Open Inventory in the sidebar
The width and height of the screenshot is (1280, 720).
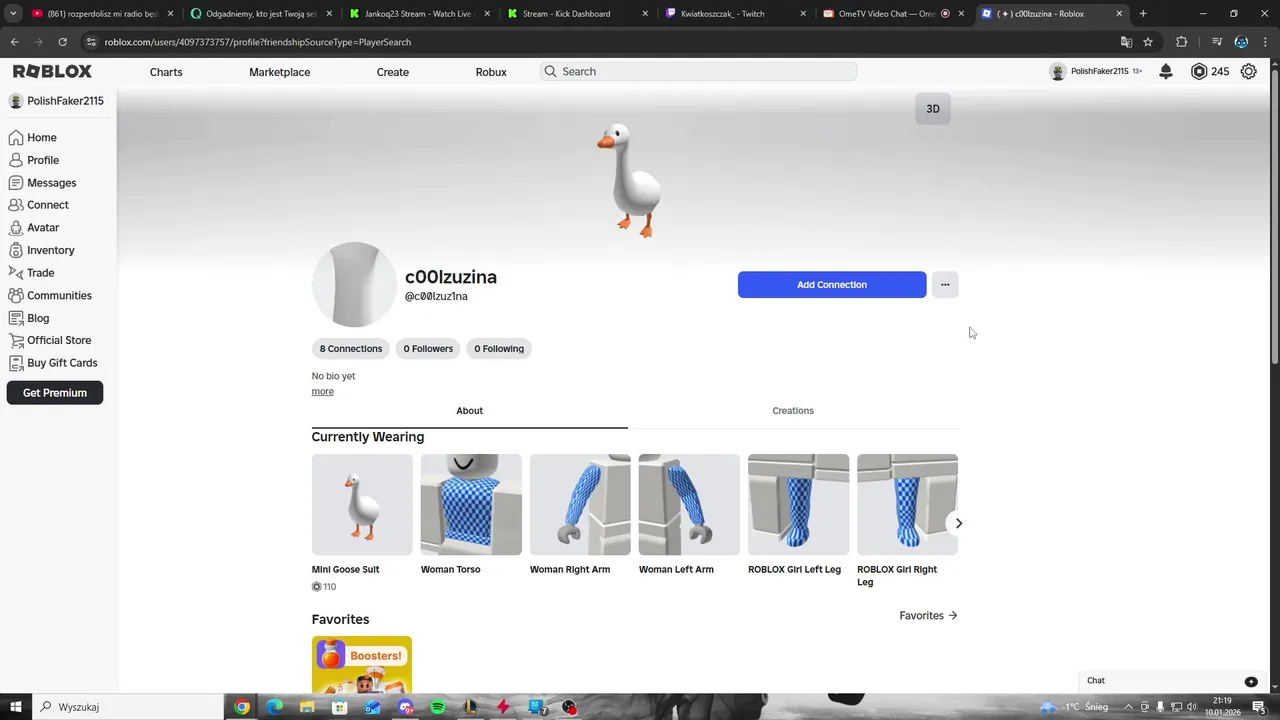pyautogui.click(x=41, y=250)
